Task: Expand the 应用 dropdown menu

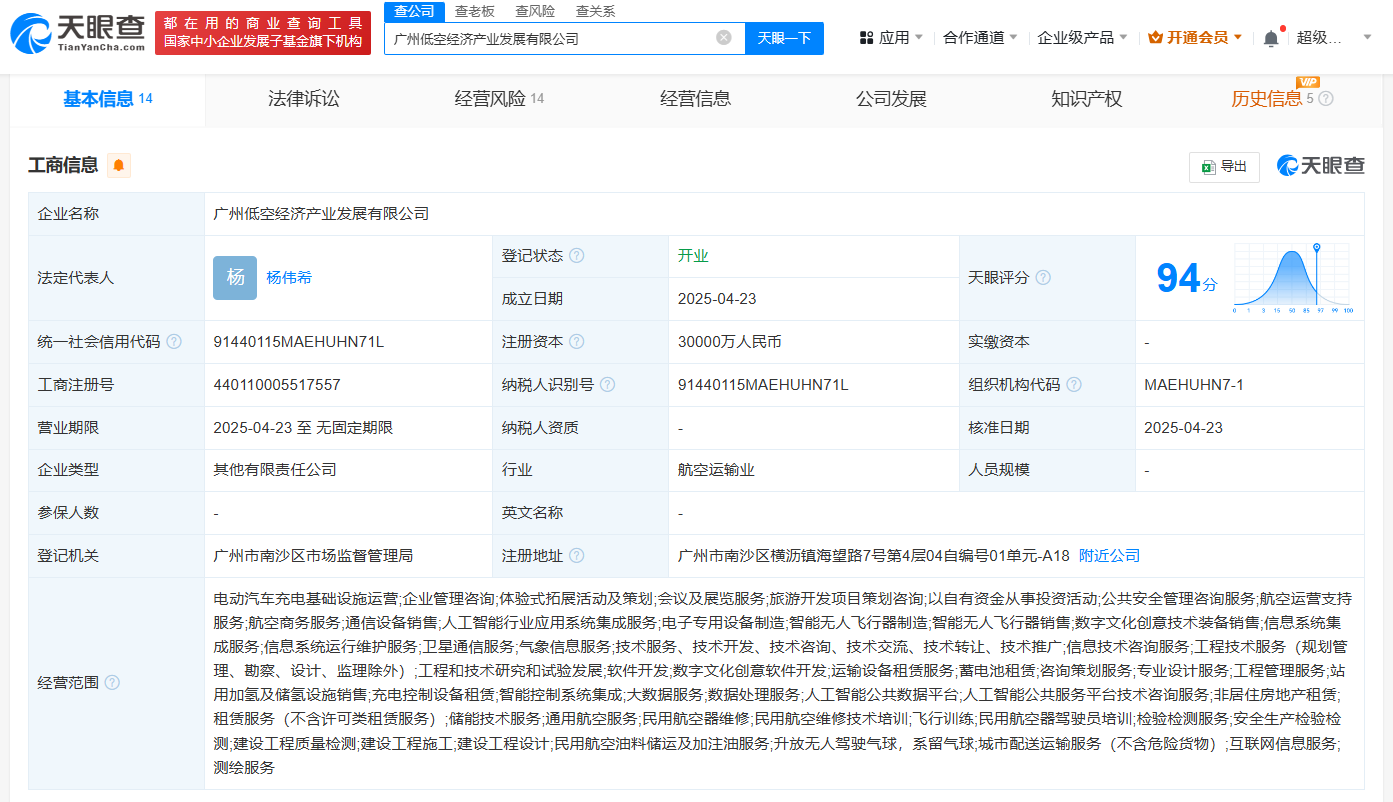Action: 892,38
